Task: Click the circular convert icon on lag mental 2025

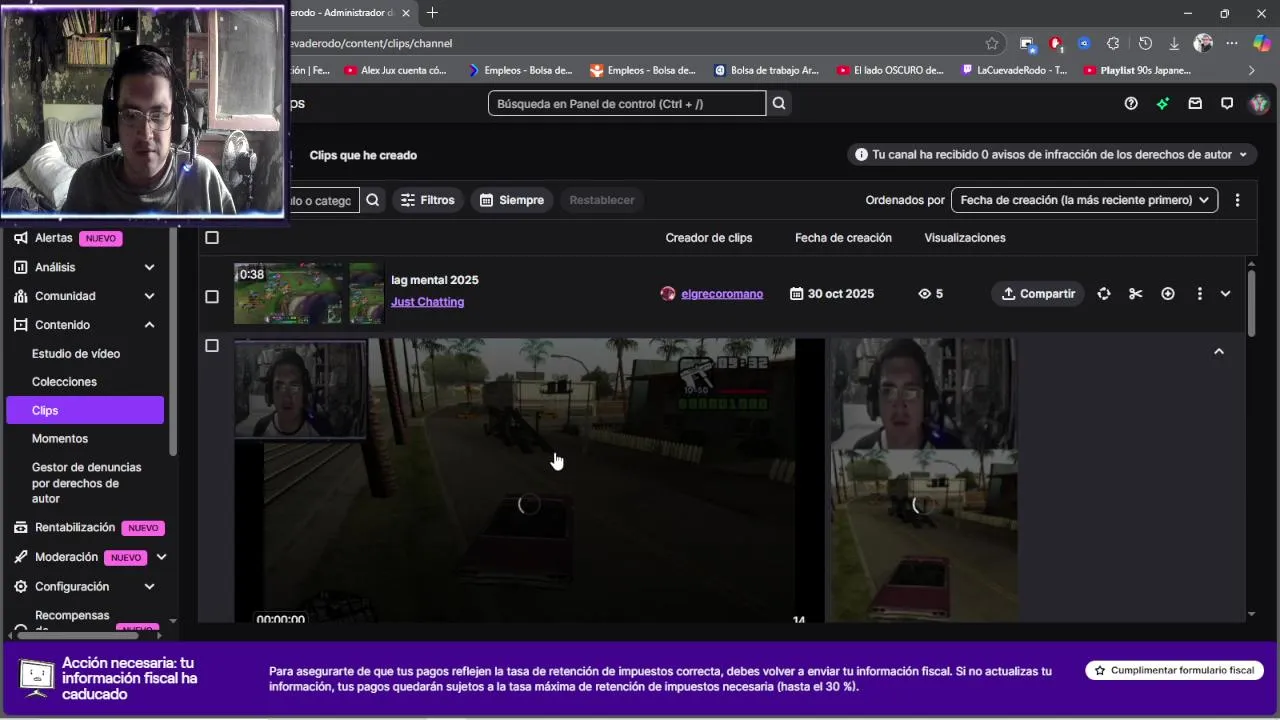Action: pos(1104,294)
